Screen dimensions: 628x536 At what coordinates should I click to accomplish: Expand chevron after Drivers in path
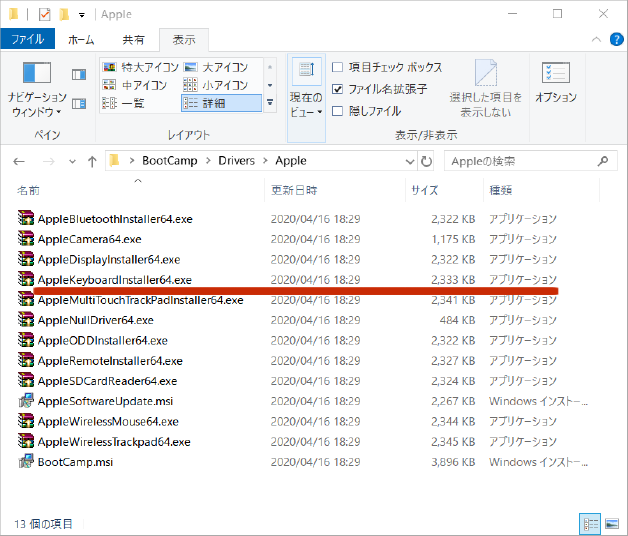point(265,161)
